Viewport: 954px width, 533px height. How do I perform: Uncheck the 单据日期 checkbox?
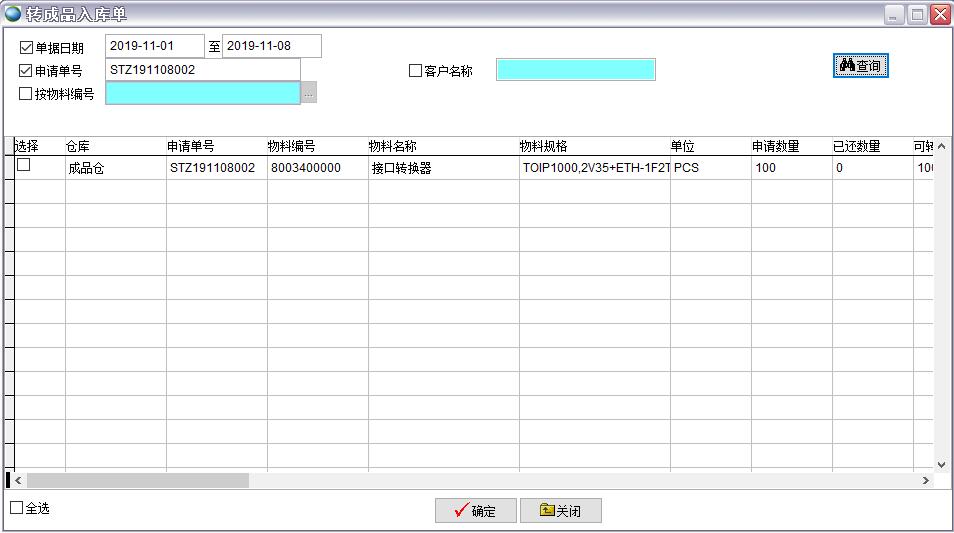click(26, 47)
